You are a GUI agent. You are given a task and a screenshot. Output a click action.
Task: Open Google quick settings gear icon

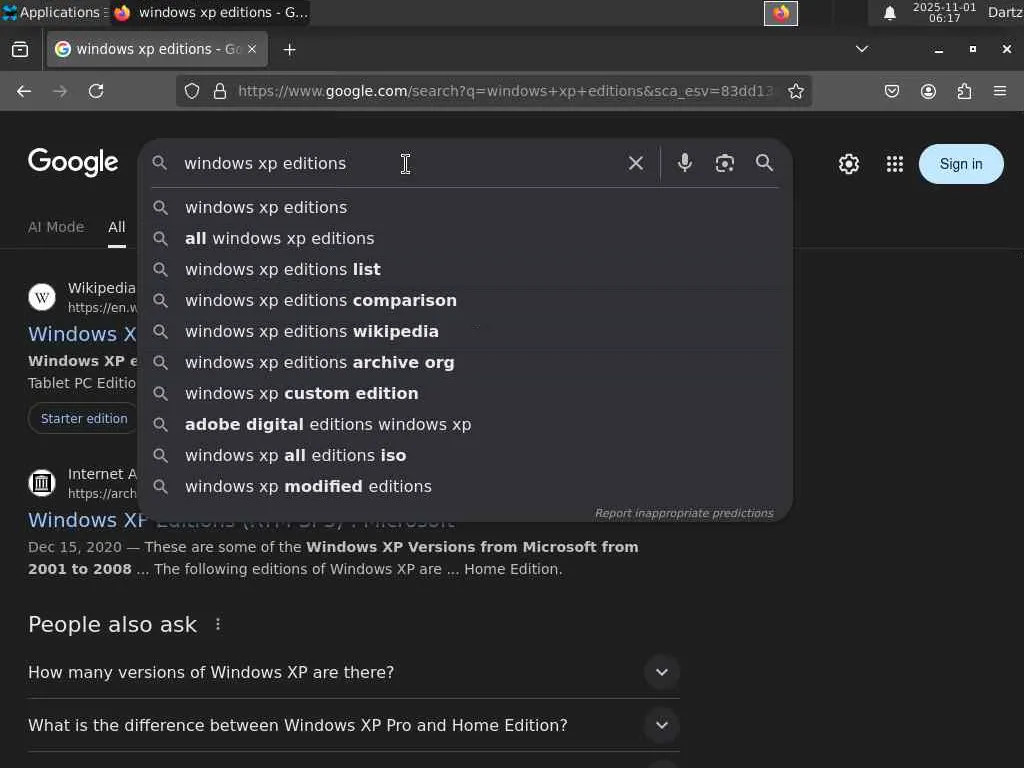tap(848, 164)
